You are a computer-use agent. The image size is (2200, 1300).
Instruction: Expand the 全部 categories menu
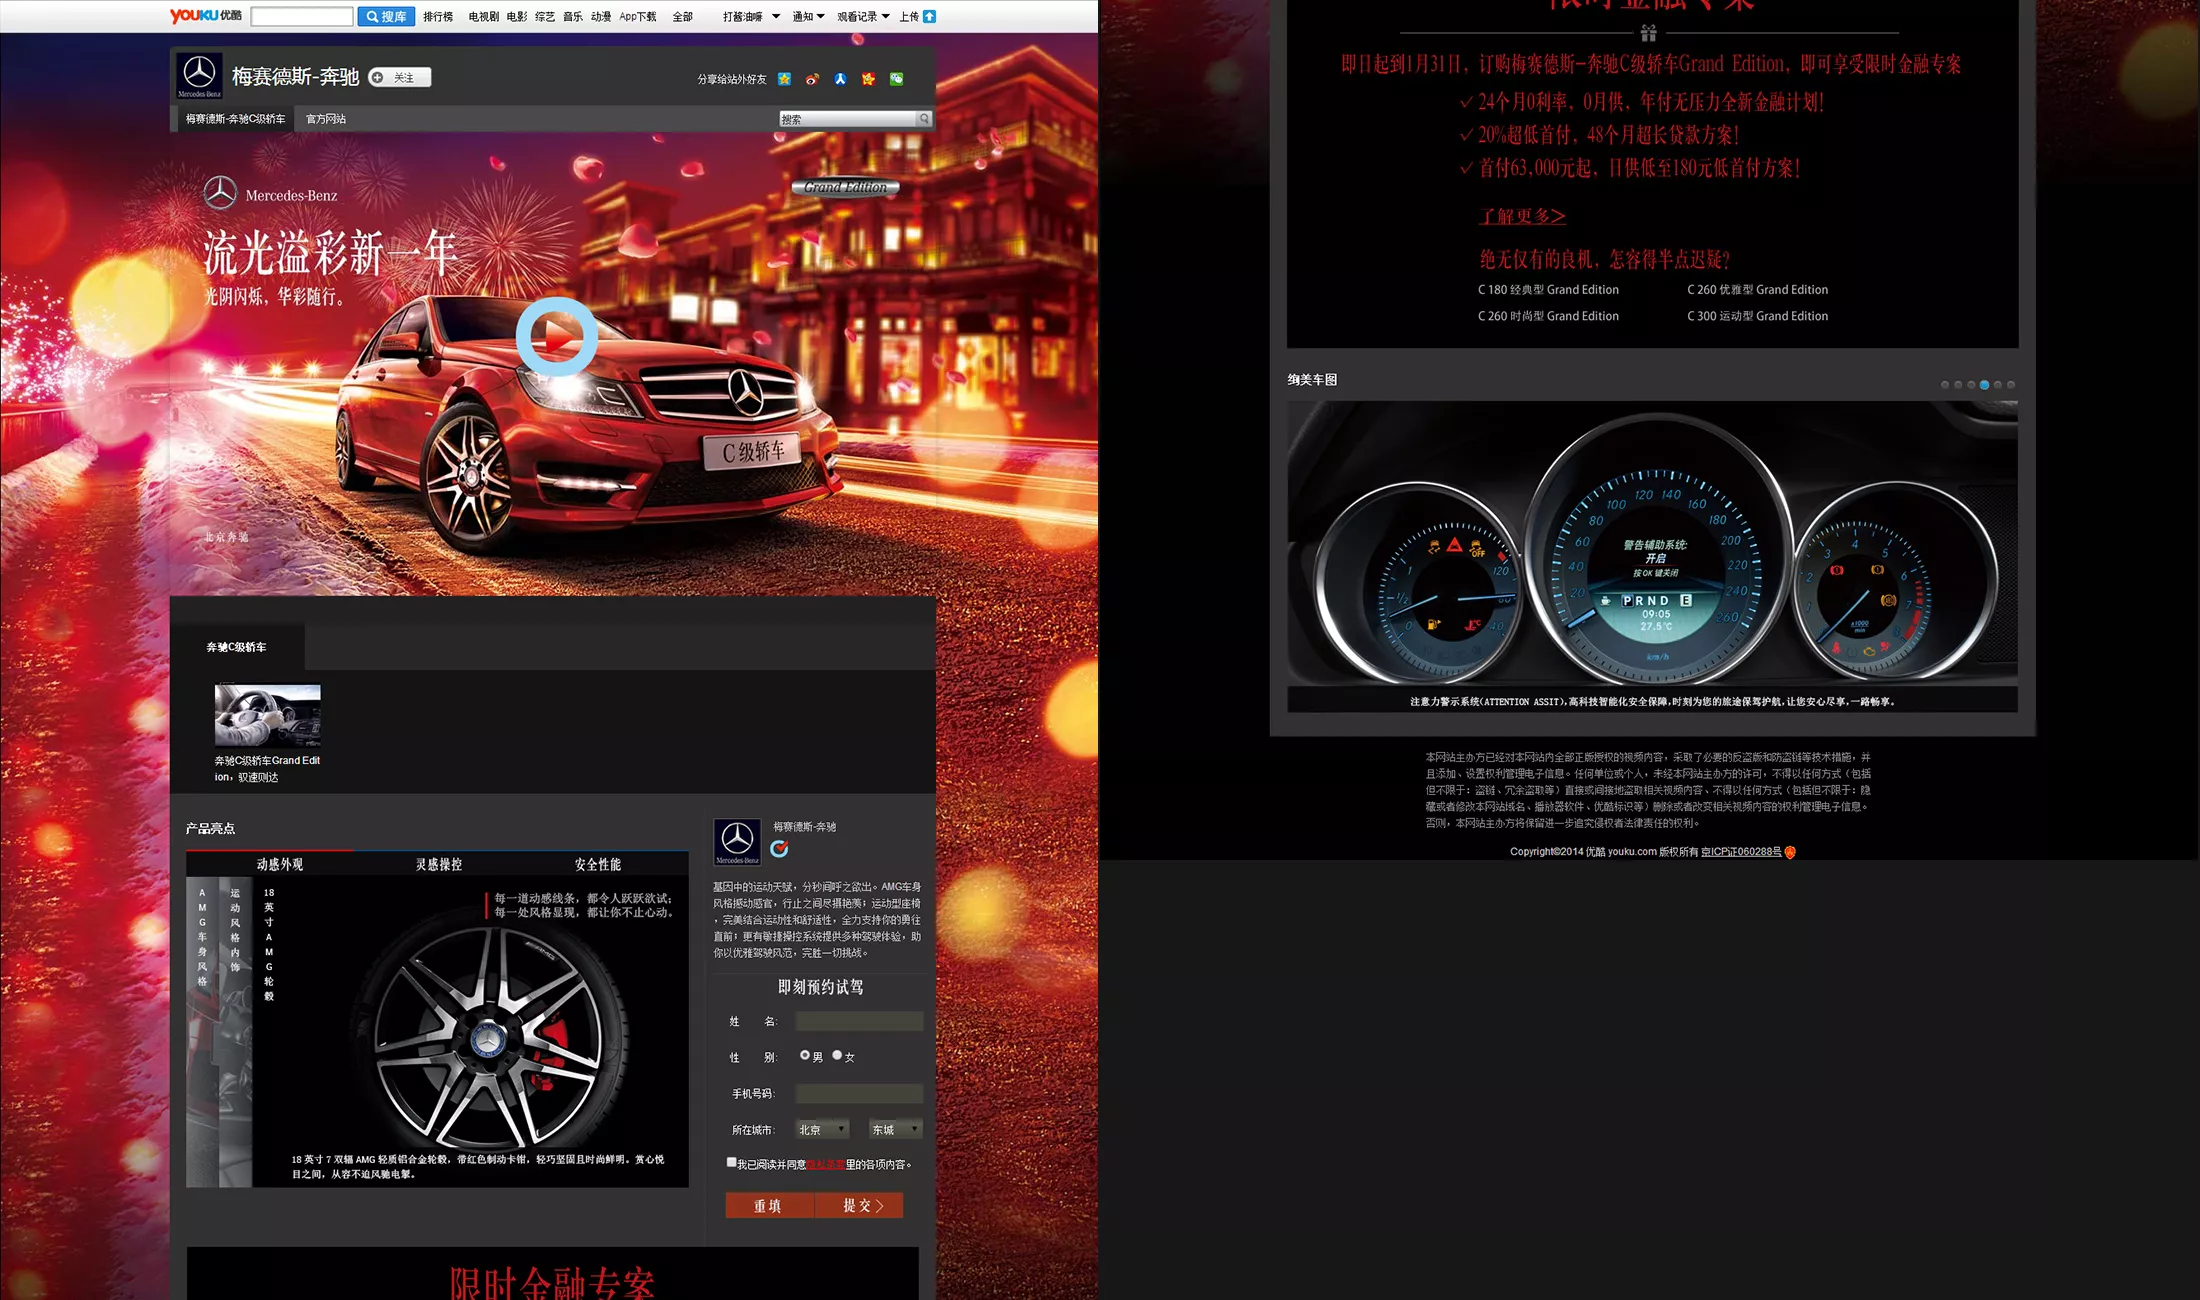click(x=683, y=17)
